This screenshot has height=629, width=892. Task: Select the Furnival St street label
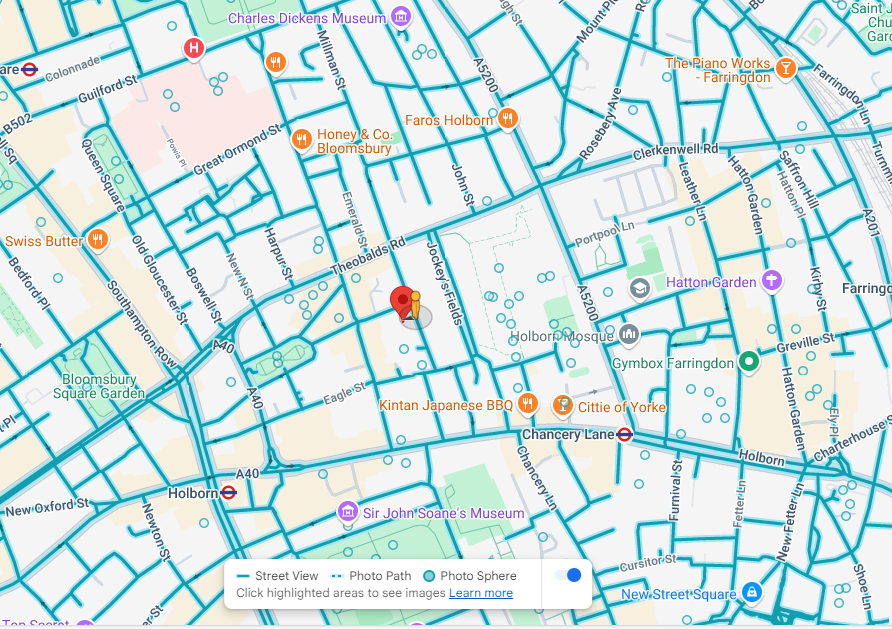point(675,490)
